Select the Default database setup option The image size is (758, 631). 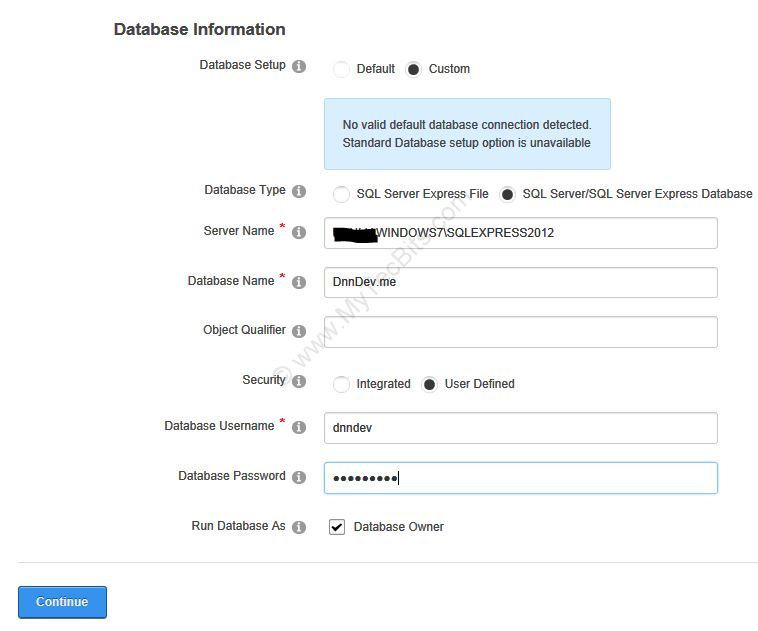(341, 69)
